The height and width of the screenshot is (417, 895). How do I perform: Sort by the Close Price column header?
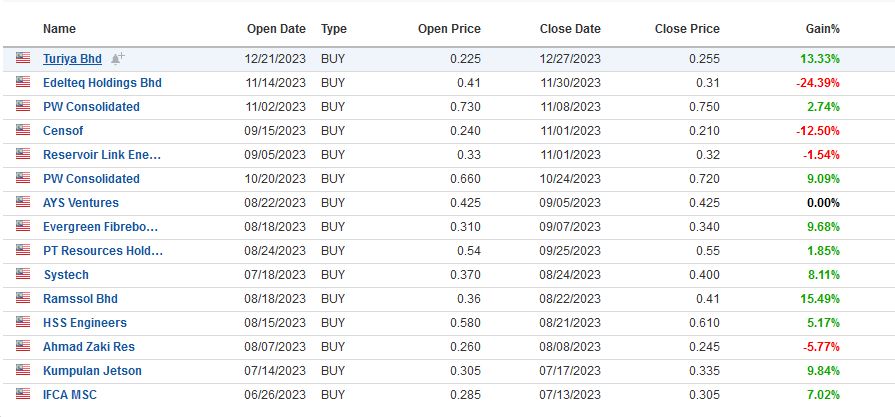687,29
